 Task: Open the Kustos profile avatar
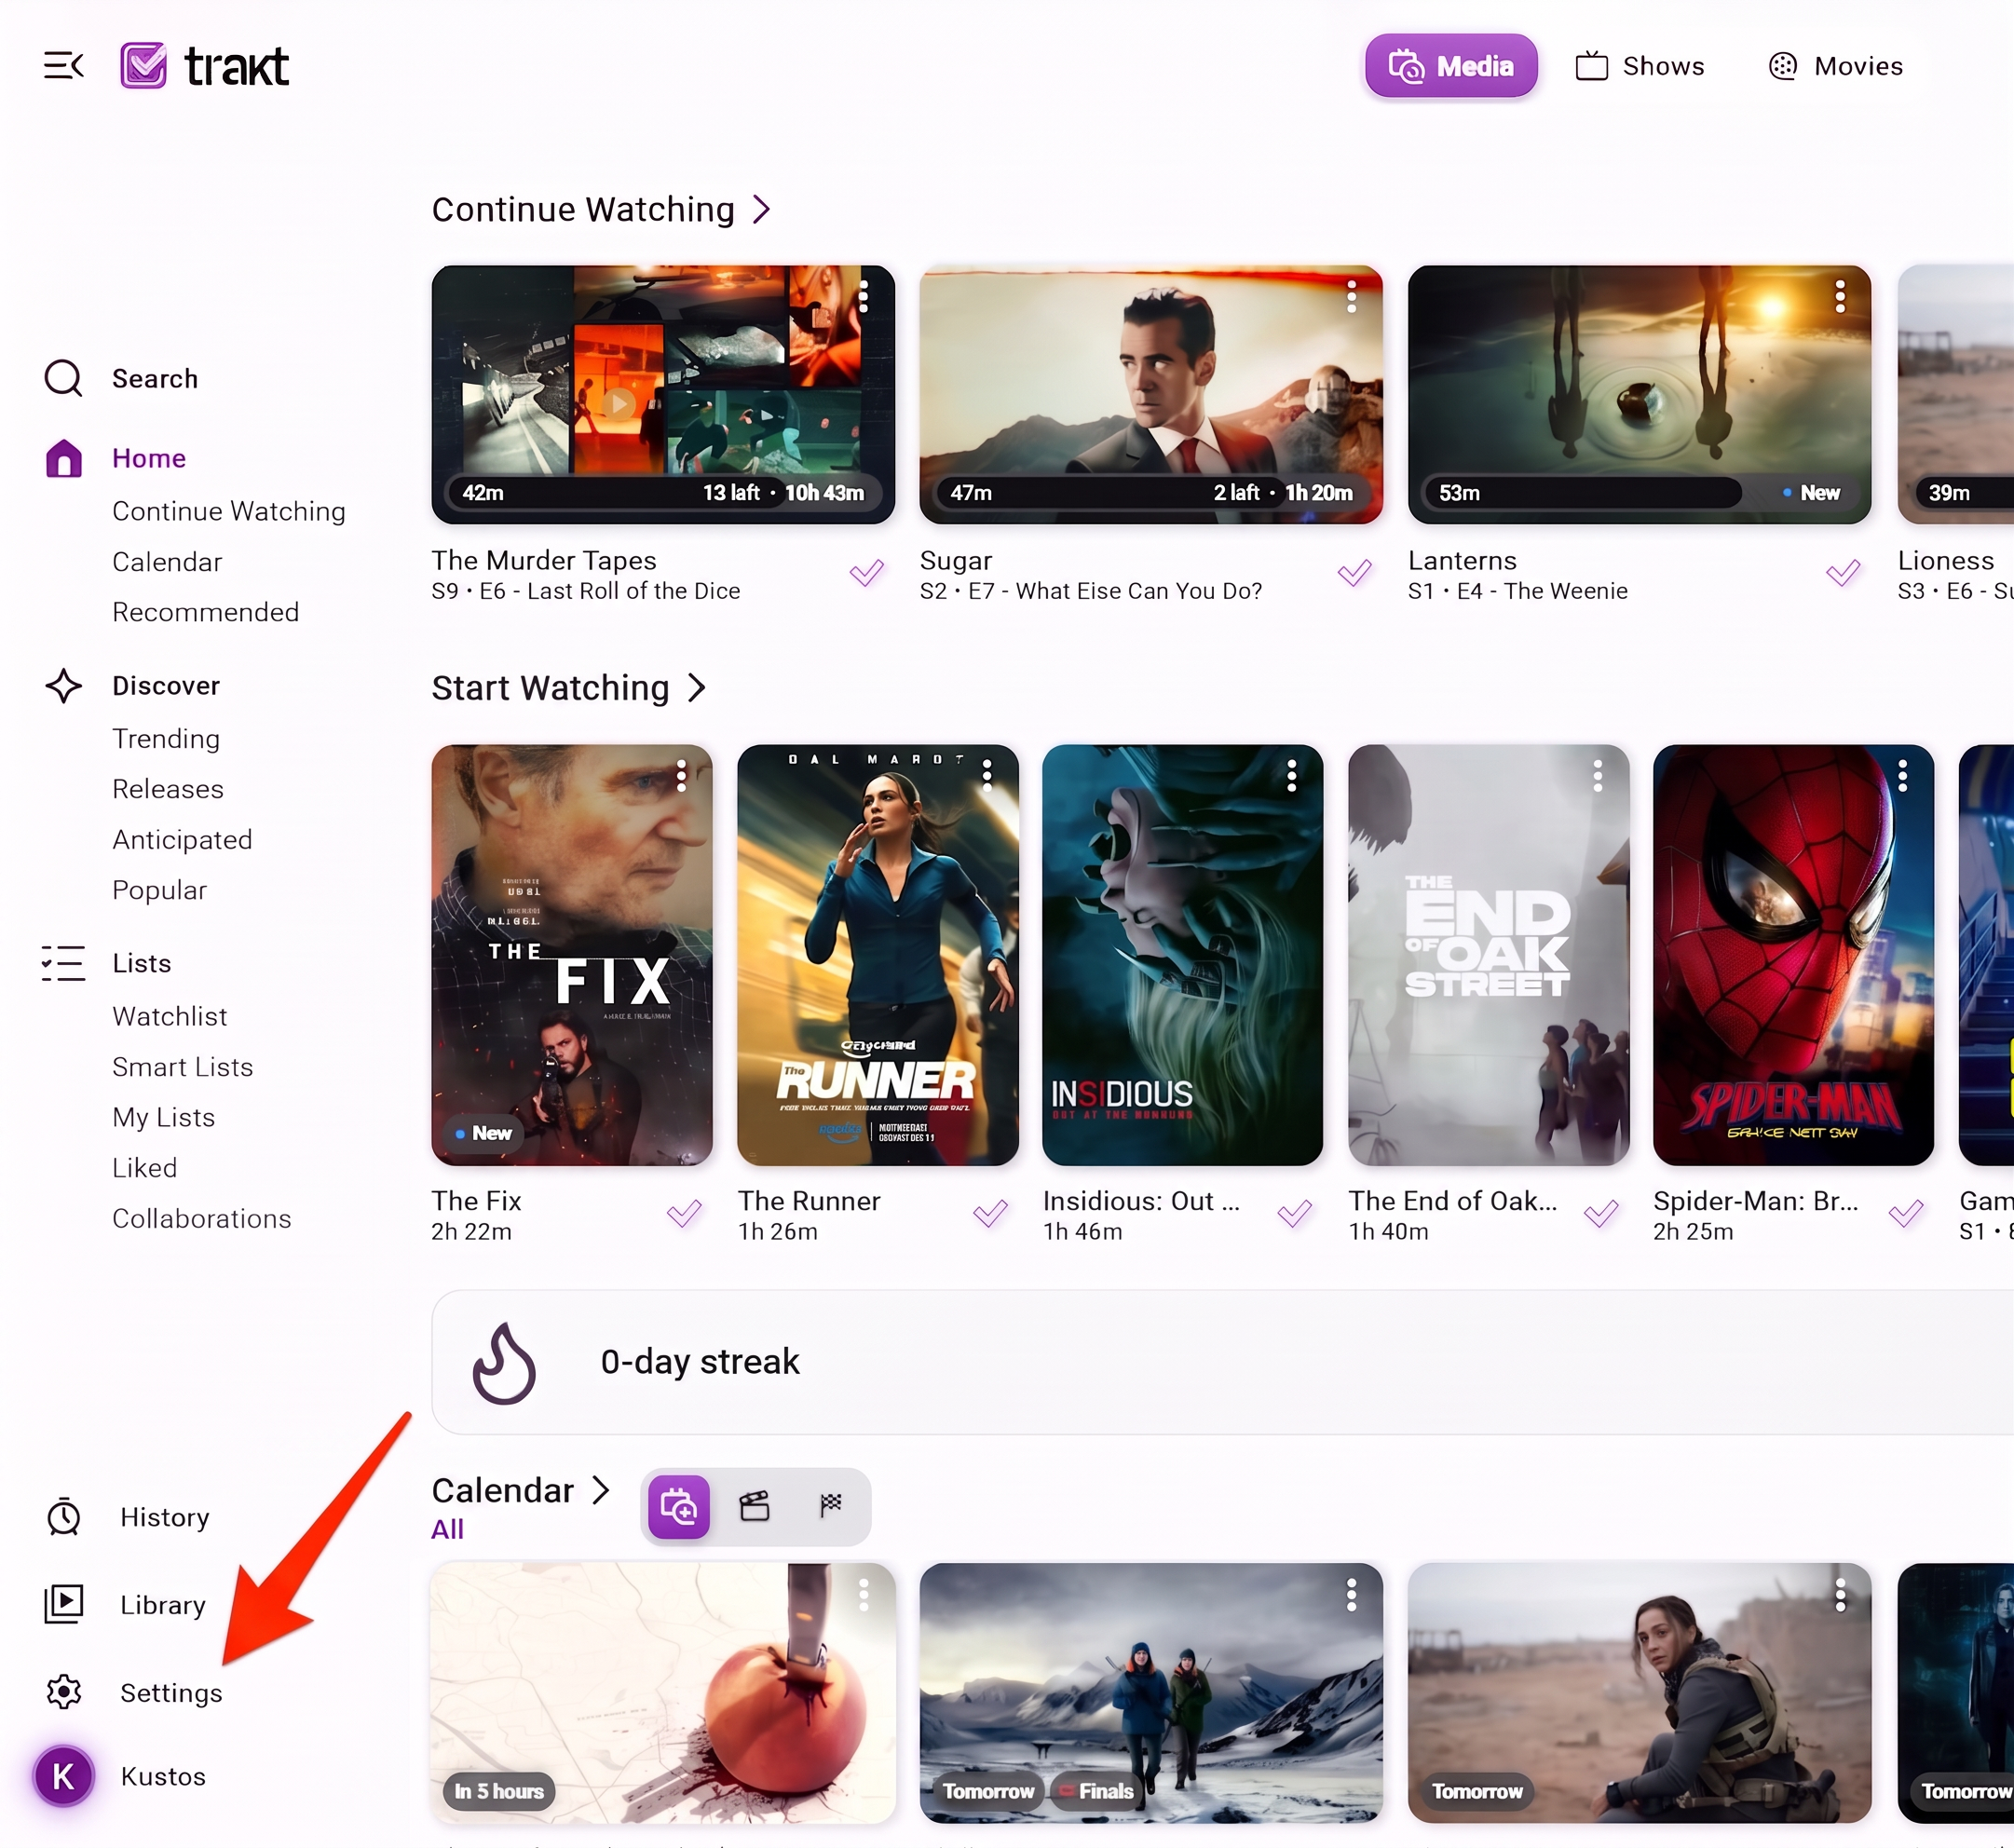tap(63, 1776)
